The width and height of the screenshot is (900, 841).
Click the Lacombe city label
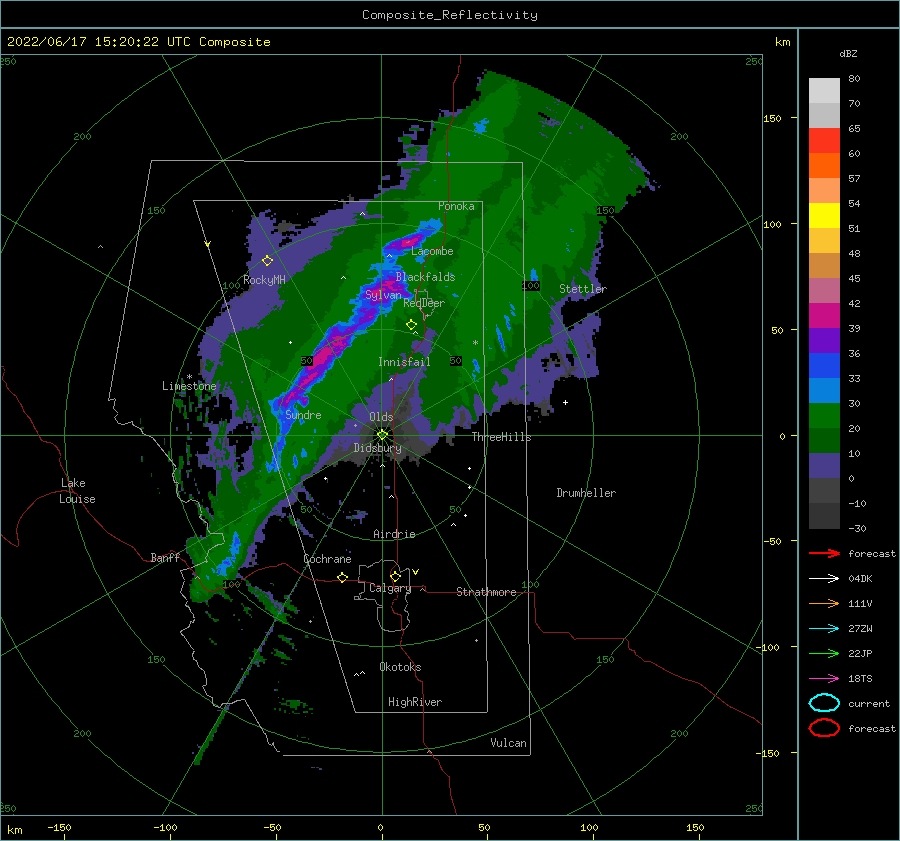432,251
